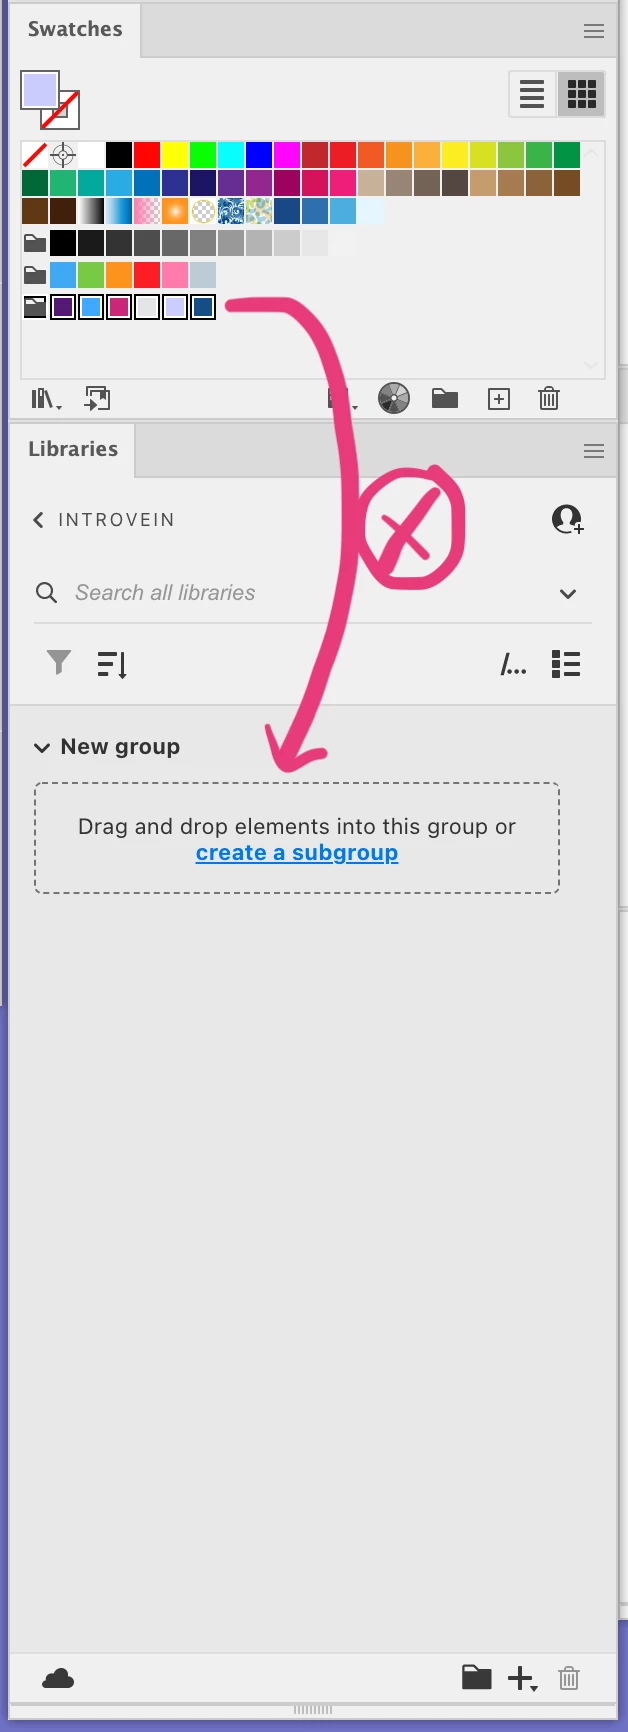
Task: Create a new color group in Swatches
Action: [x=445, y=399]
